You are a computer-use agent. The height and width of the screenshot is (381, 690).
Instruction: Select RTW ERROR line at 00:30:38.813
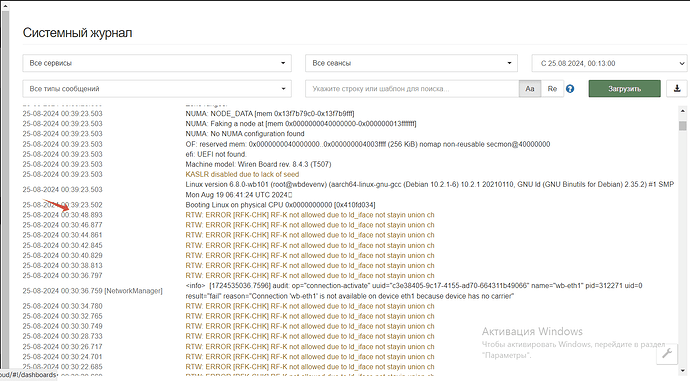pyautogui.click(x=310, y=266)
